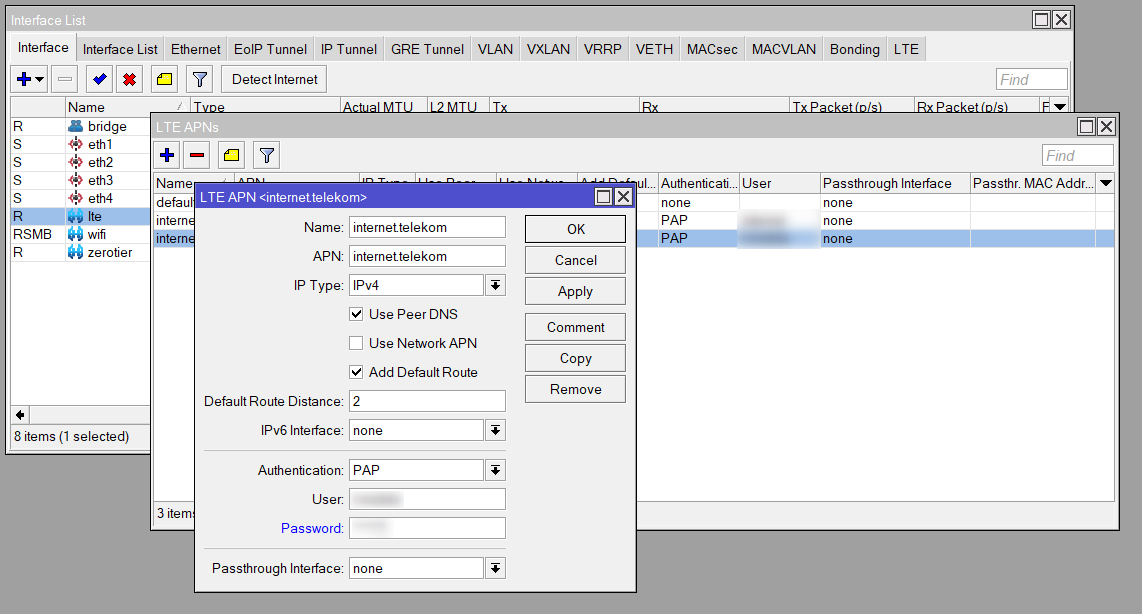
Task: Click the yellow comment icon in Interface List toolbar
Action: (x=165, y=79)
